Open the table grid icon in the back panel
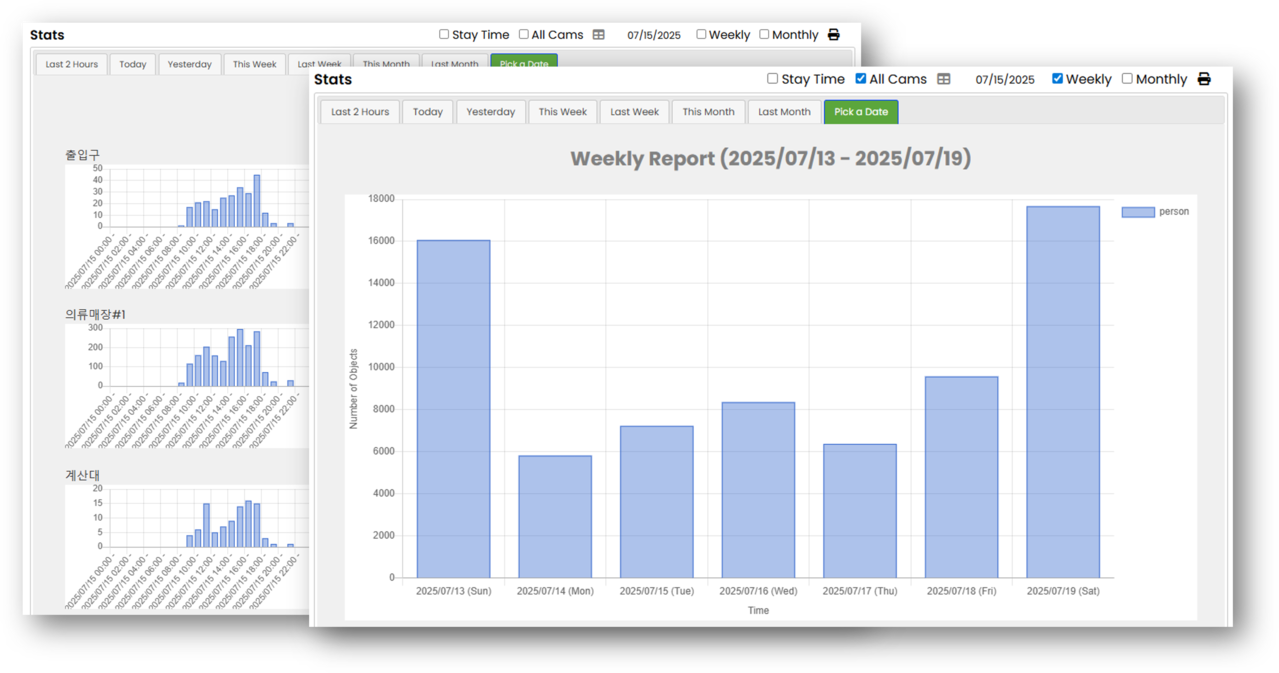Image resolution: width=1279 pixels, height=673 pixels. [598, 35]
